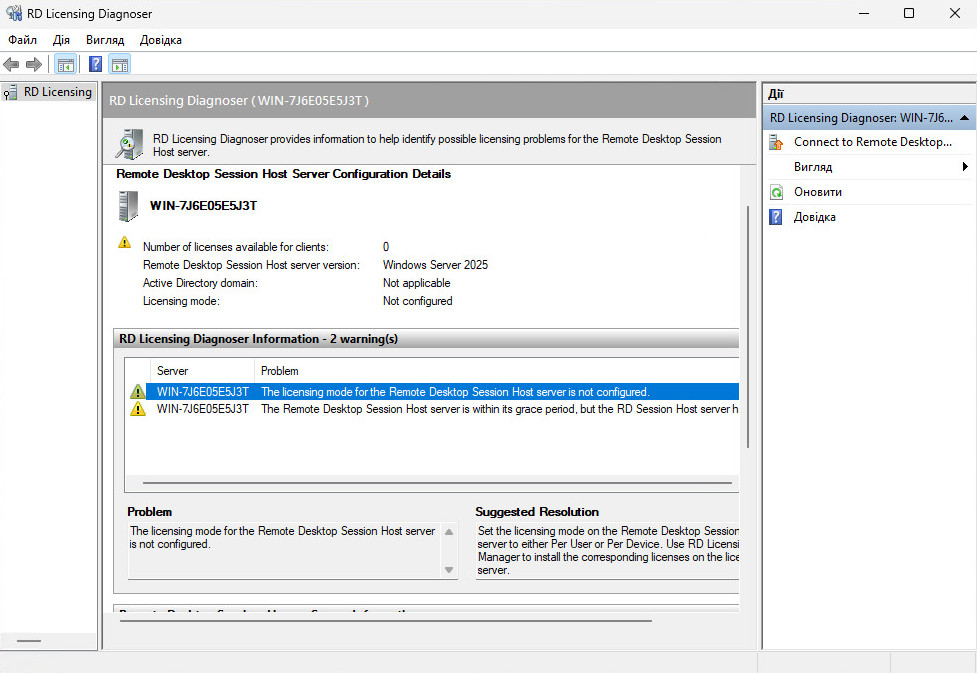Click the RD Licensing Diagnoser Information header
The image size is (977, 673).
pos(426,339)
